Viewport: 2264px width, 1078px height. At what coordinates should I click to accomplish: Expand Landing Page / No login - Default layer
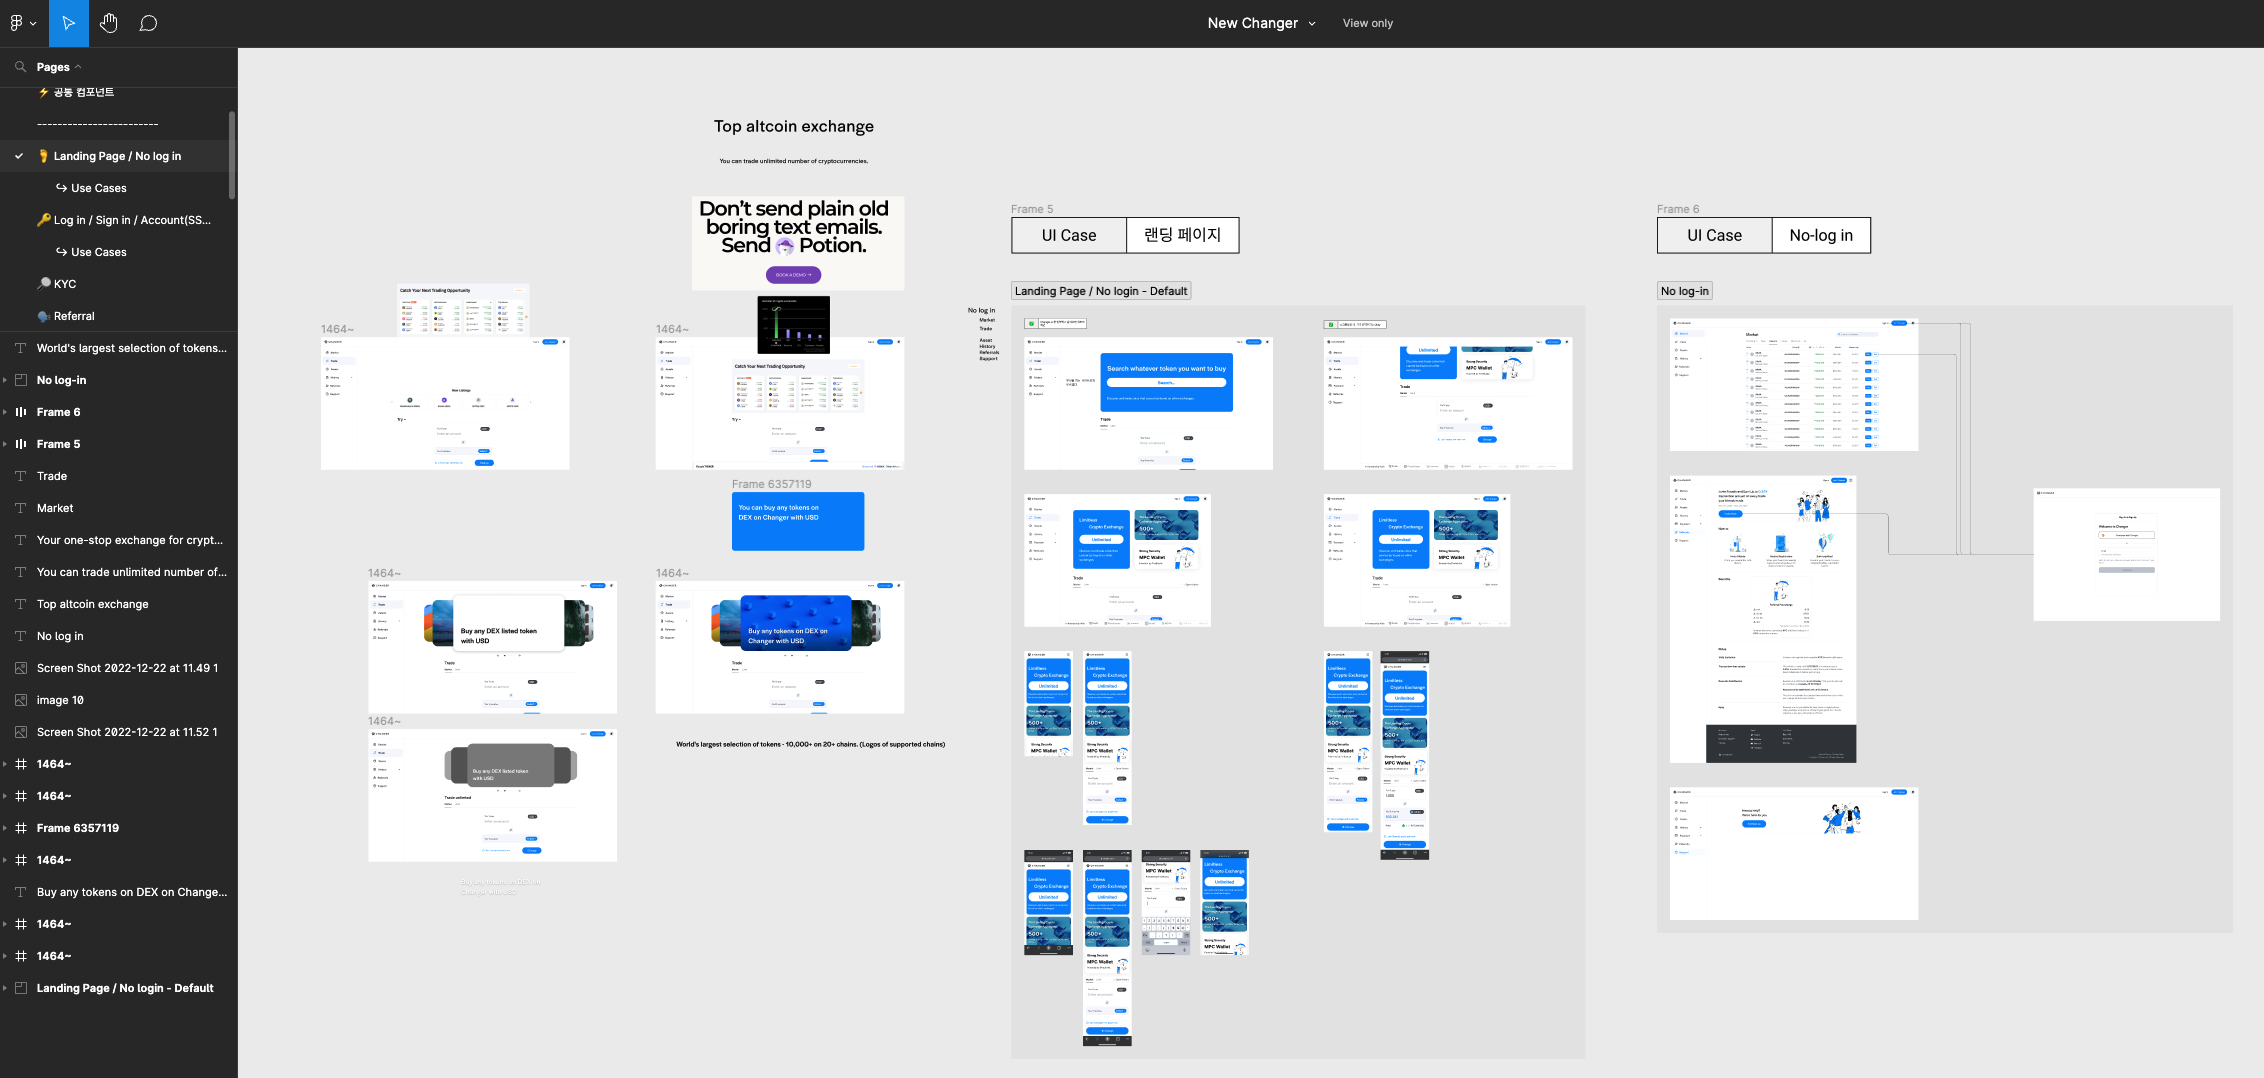click(6, 988)
